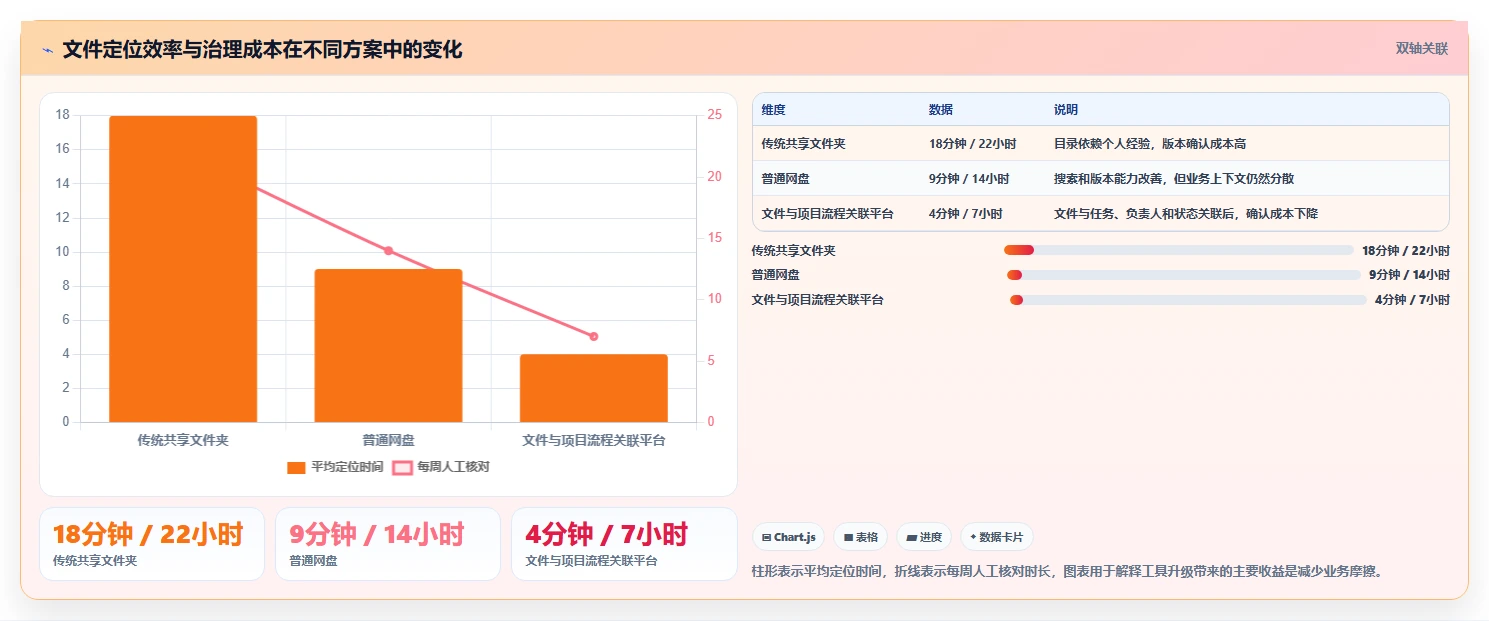Click x-axis label 文件与项目流程关联平台
This screenshot has height=621, width=1489.
point(594,440)
